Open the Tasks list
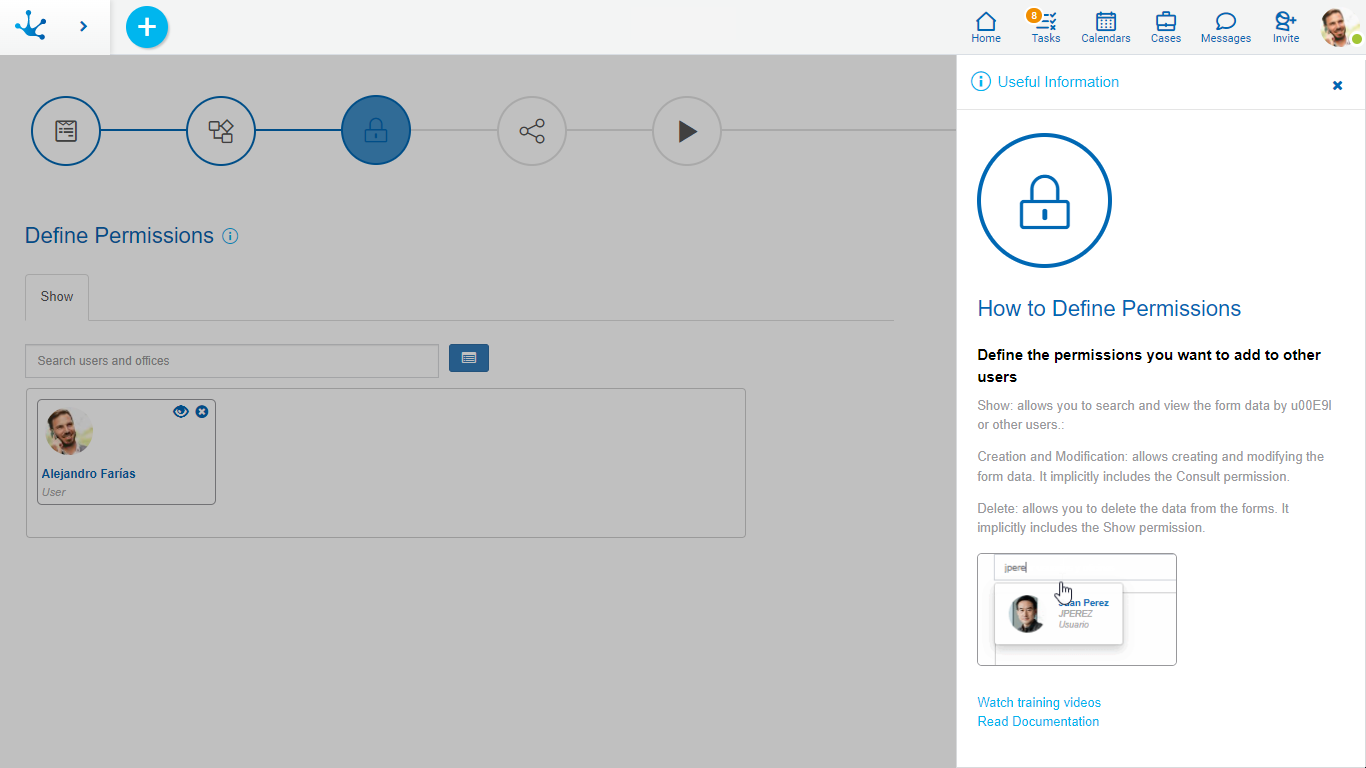1366x768 pixels. [1045, 27]
